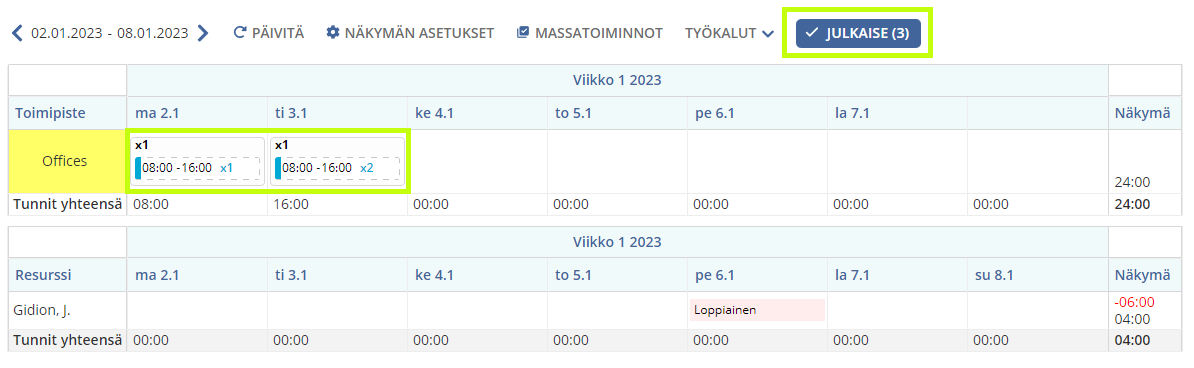Click checkmark icon on Julkaise button
The height and width of the screenshot is (368, 1194).
point(812,33)
